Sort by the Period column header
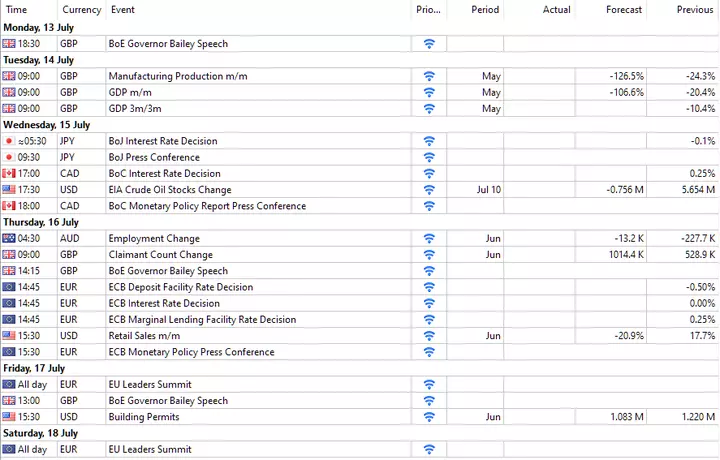 pyautogui.click(x=485, y=10)
